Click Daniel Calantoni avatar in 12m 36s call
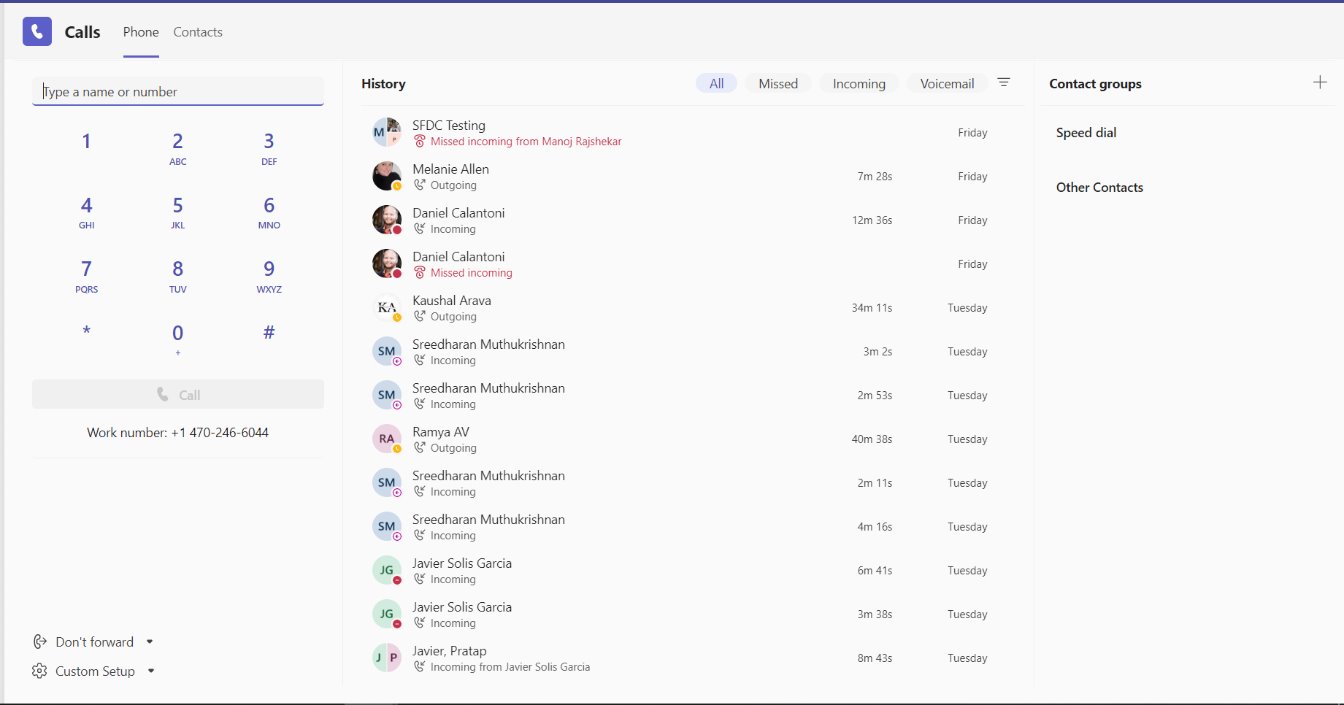Image resolution: width=1344 pixels, height=705 pixels. coord(387,220)
